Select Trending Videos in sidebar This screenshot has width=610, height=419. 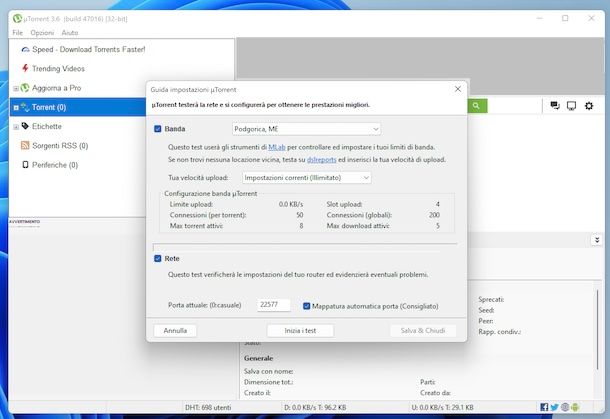(x=58, y=68)
